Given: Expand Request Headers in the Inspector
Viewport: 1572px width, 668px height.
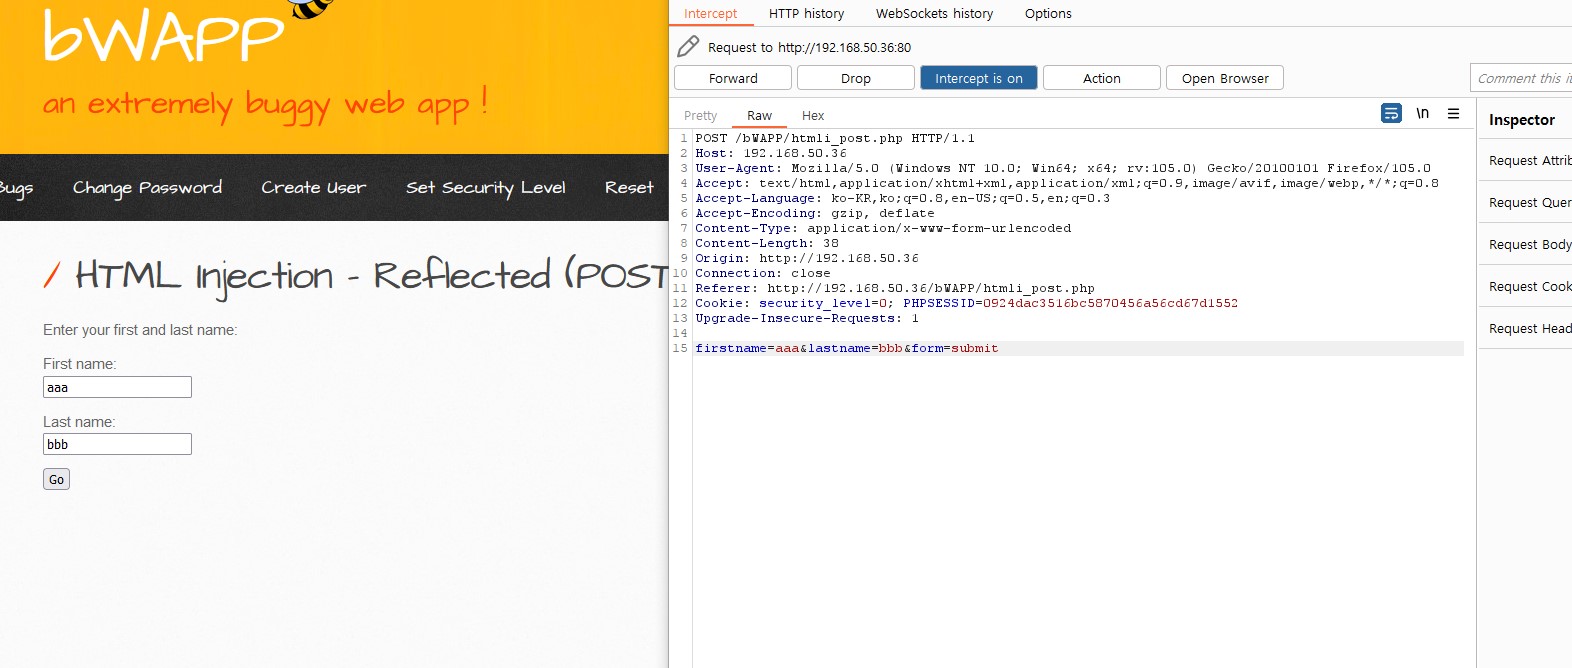Looking at the screenshot, I should 1530,328.
